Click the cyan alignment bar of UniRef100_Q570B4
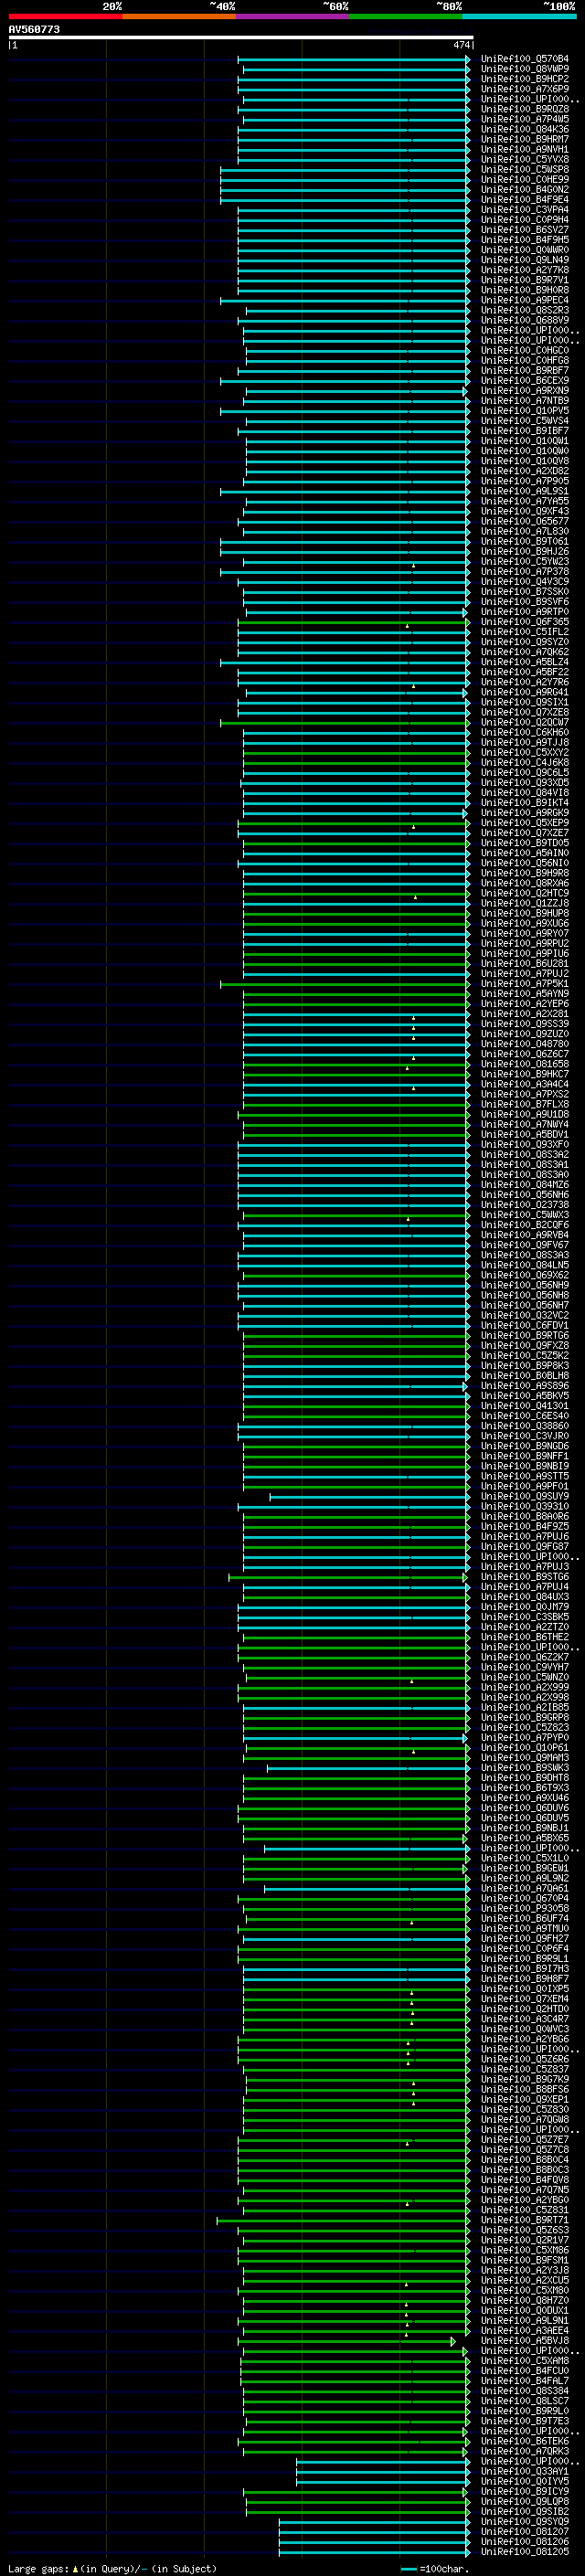 (x=354, y=59)
